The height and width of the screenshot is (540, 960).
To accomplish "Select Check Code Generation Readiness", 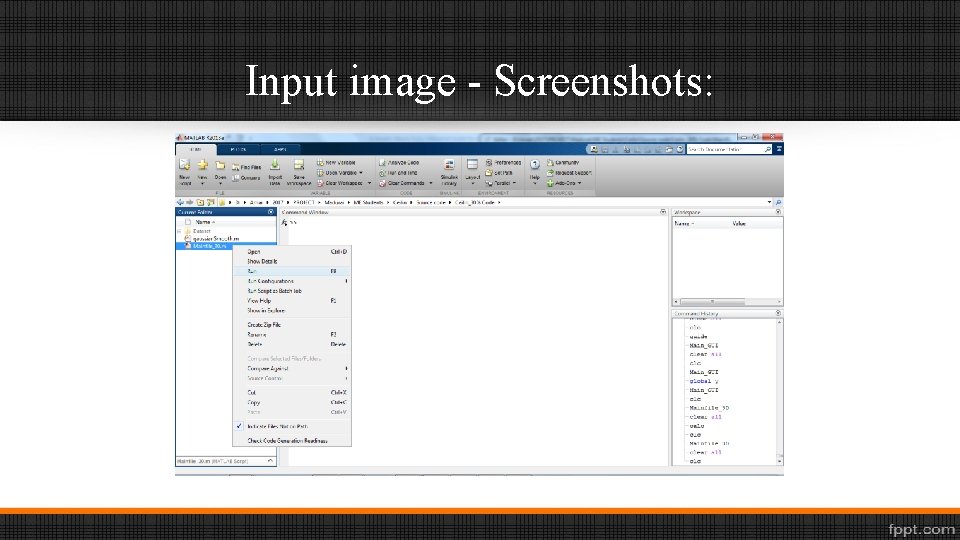I will 291,441.
